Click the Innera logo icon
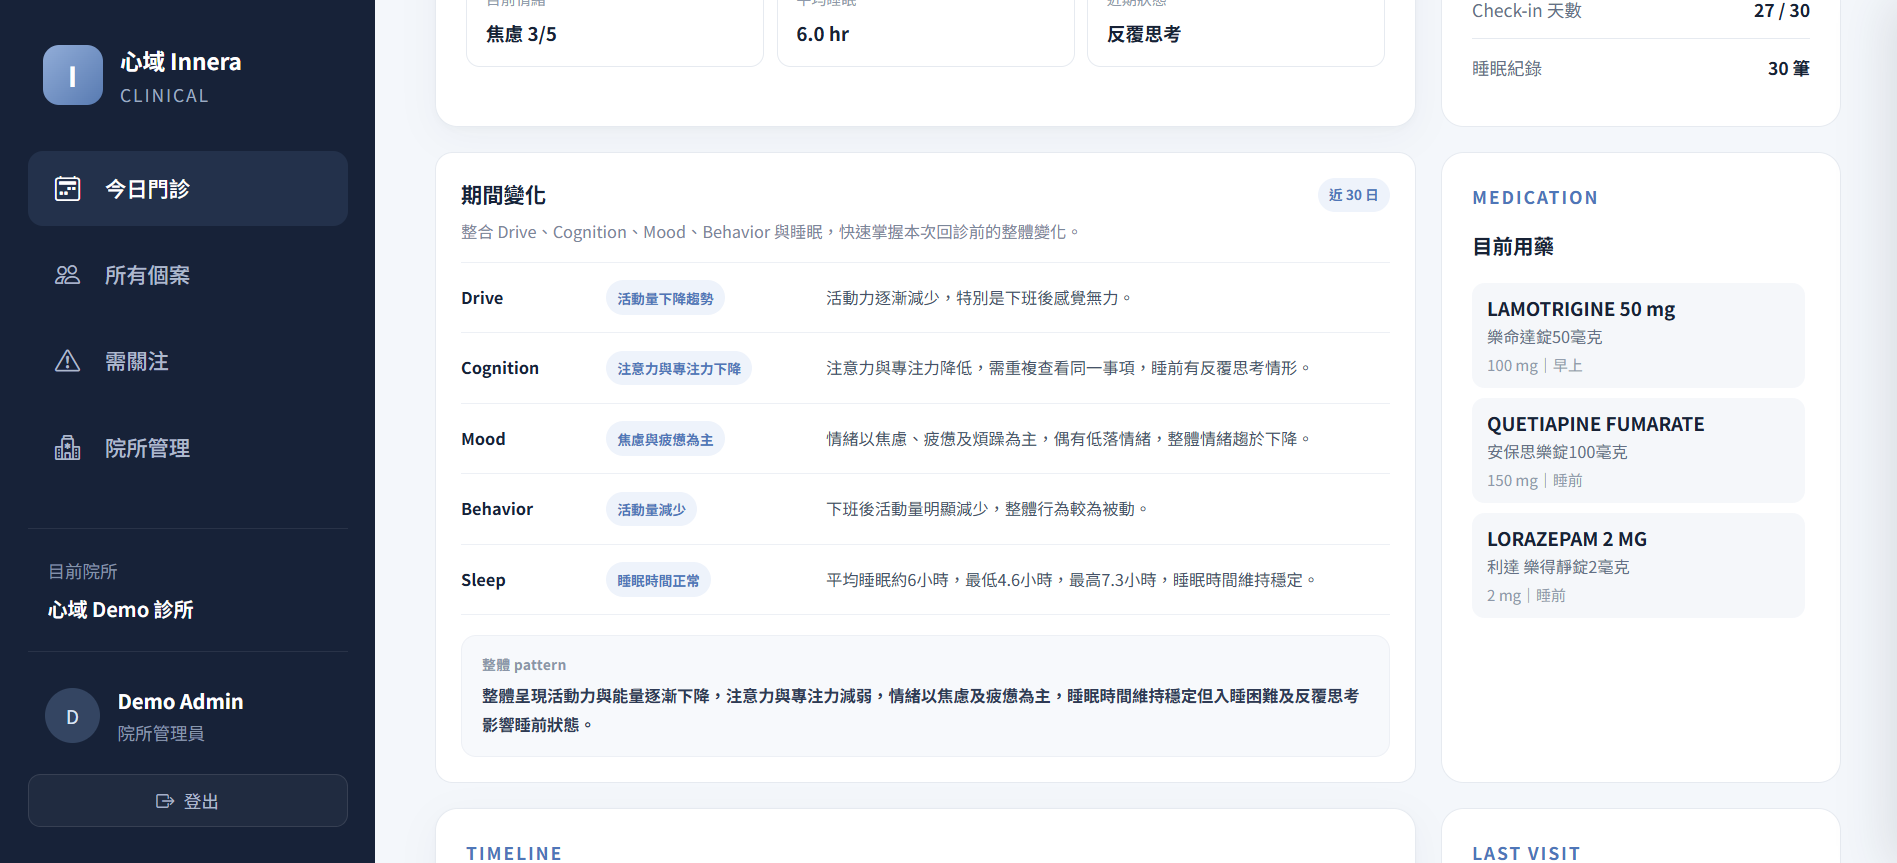 pos(73,75)
